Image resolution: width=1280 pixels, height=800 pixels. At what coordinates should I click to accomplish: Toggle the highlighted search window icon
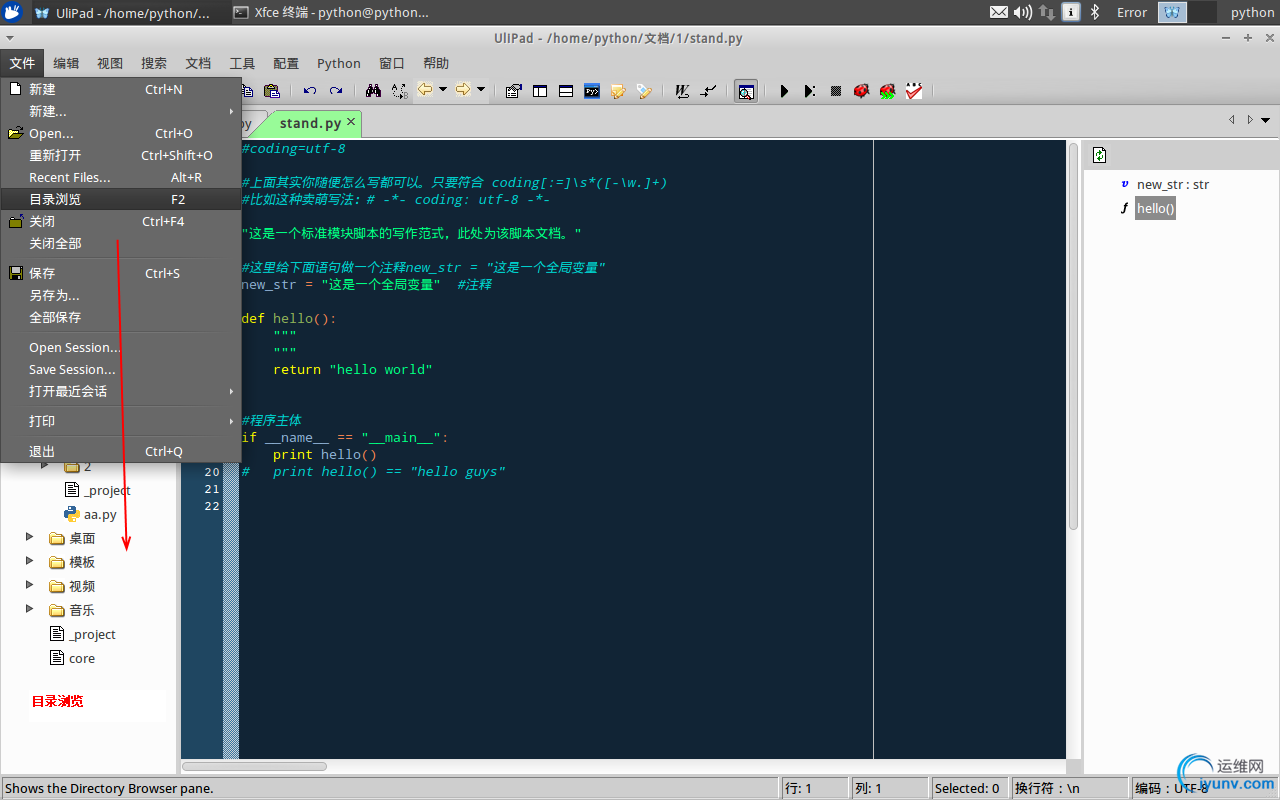tap(746, 91)
